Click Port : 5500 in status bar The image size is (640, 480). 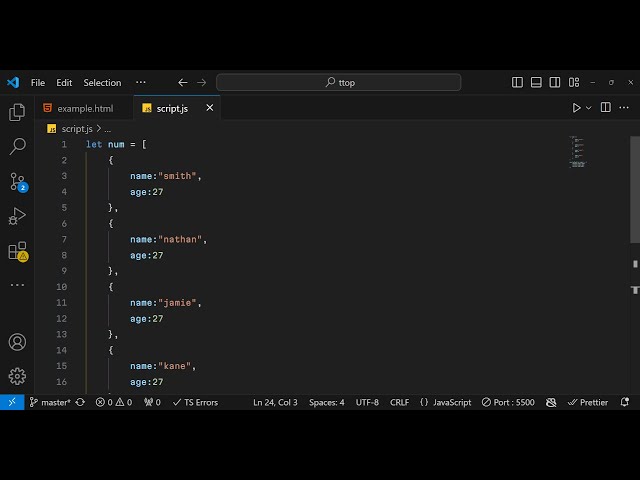(x=508, y=402)
